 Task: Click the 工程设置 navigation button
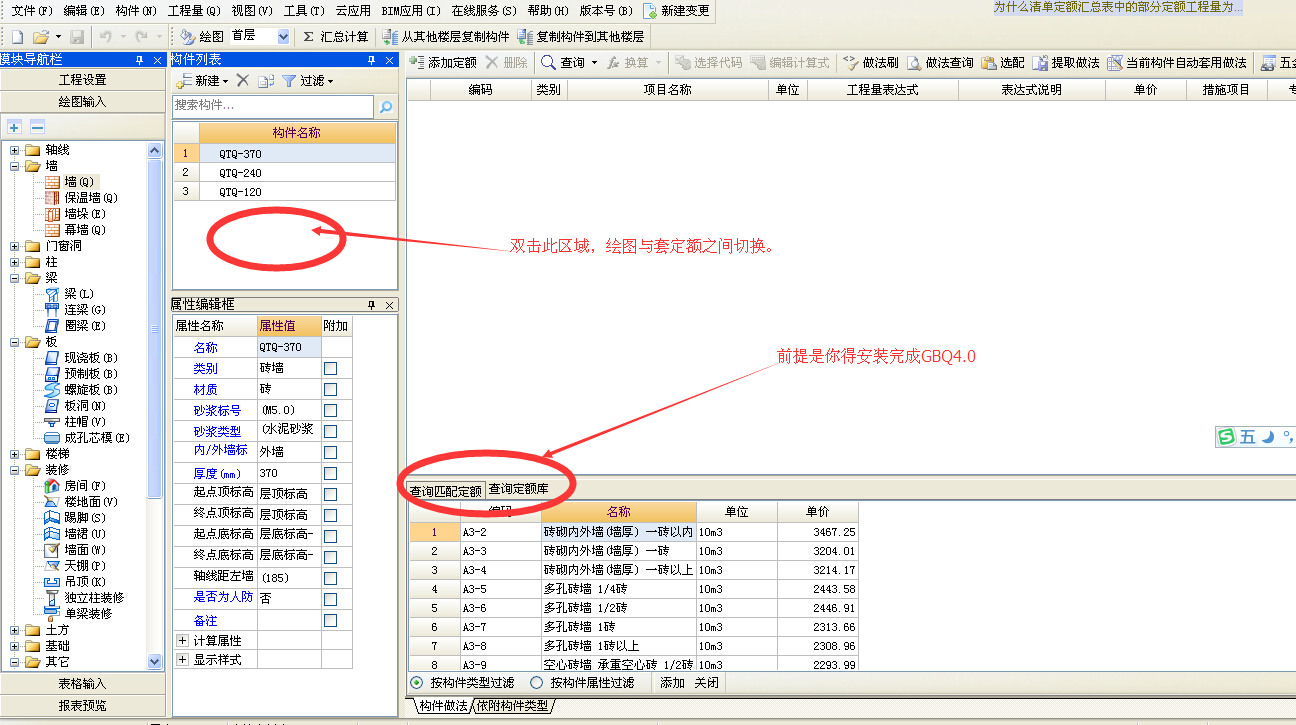pyautogui.click(x=82, y=80)
